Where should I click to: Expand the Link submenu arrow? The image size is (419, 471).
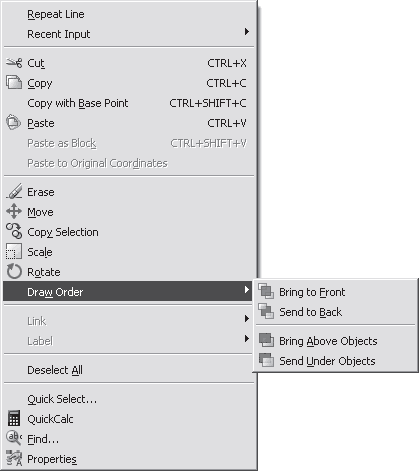coord(246,319)
